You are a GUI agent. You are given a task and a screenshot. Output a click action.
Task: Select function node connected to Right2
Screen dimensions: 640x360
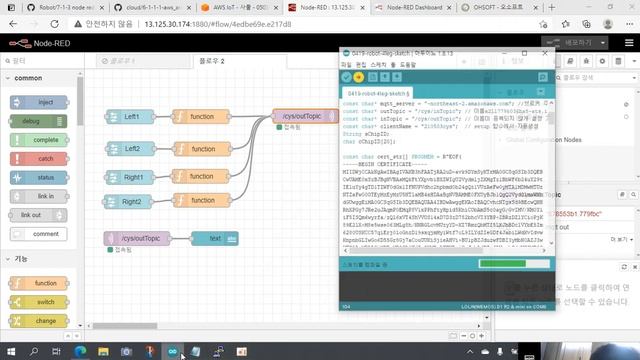tap(202, 200)
